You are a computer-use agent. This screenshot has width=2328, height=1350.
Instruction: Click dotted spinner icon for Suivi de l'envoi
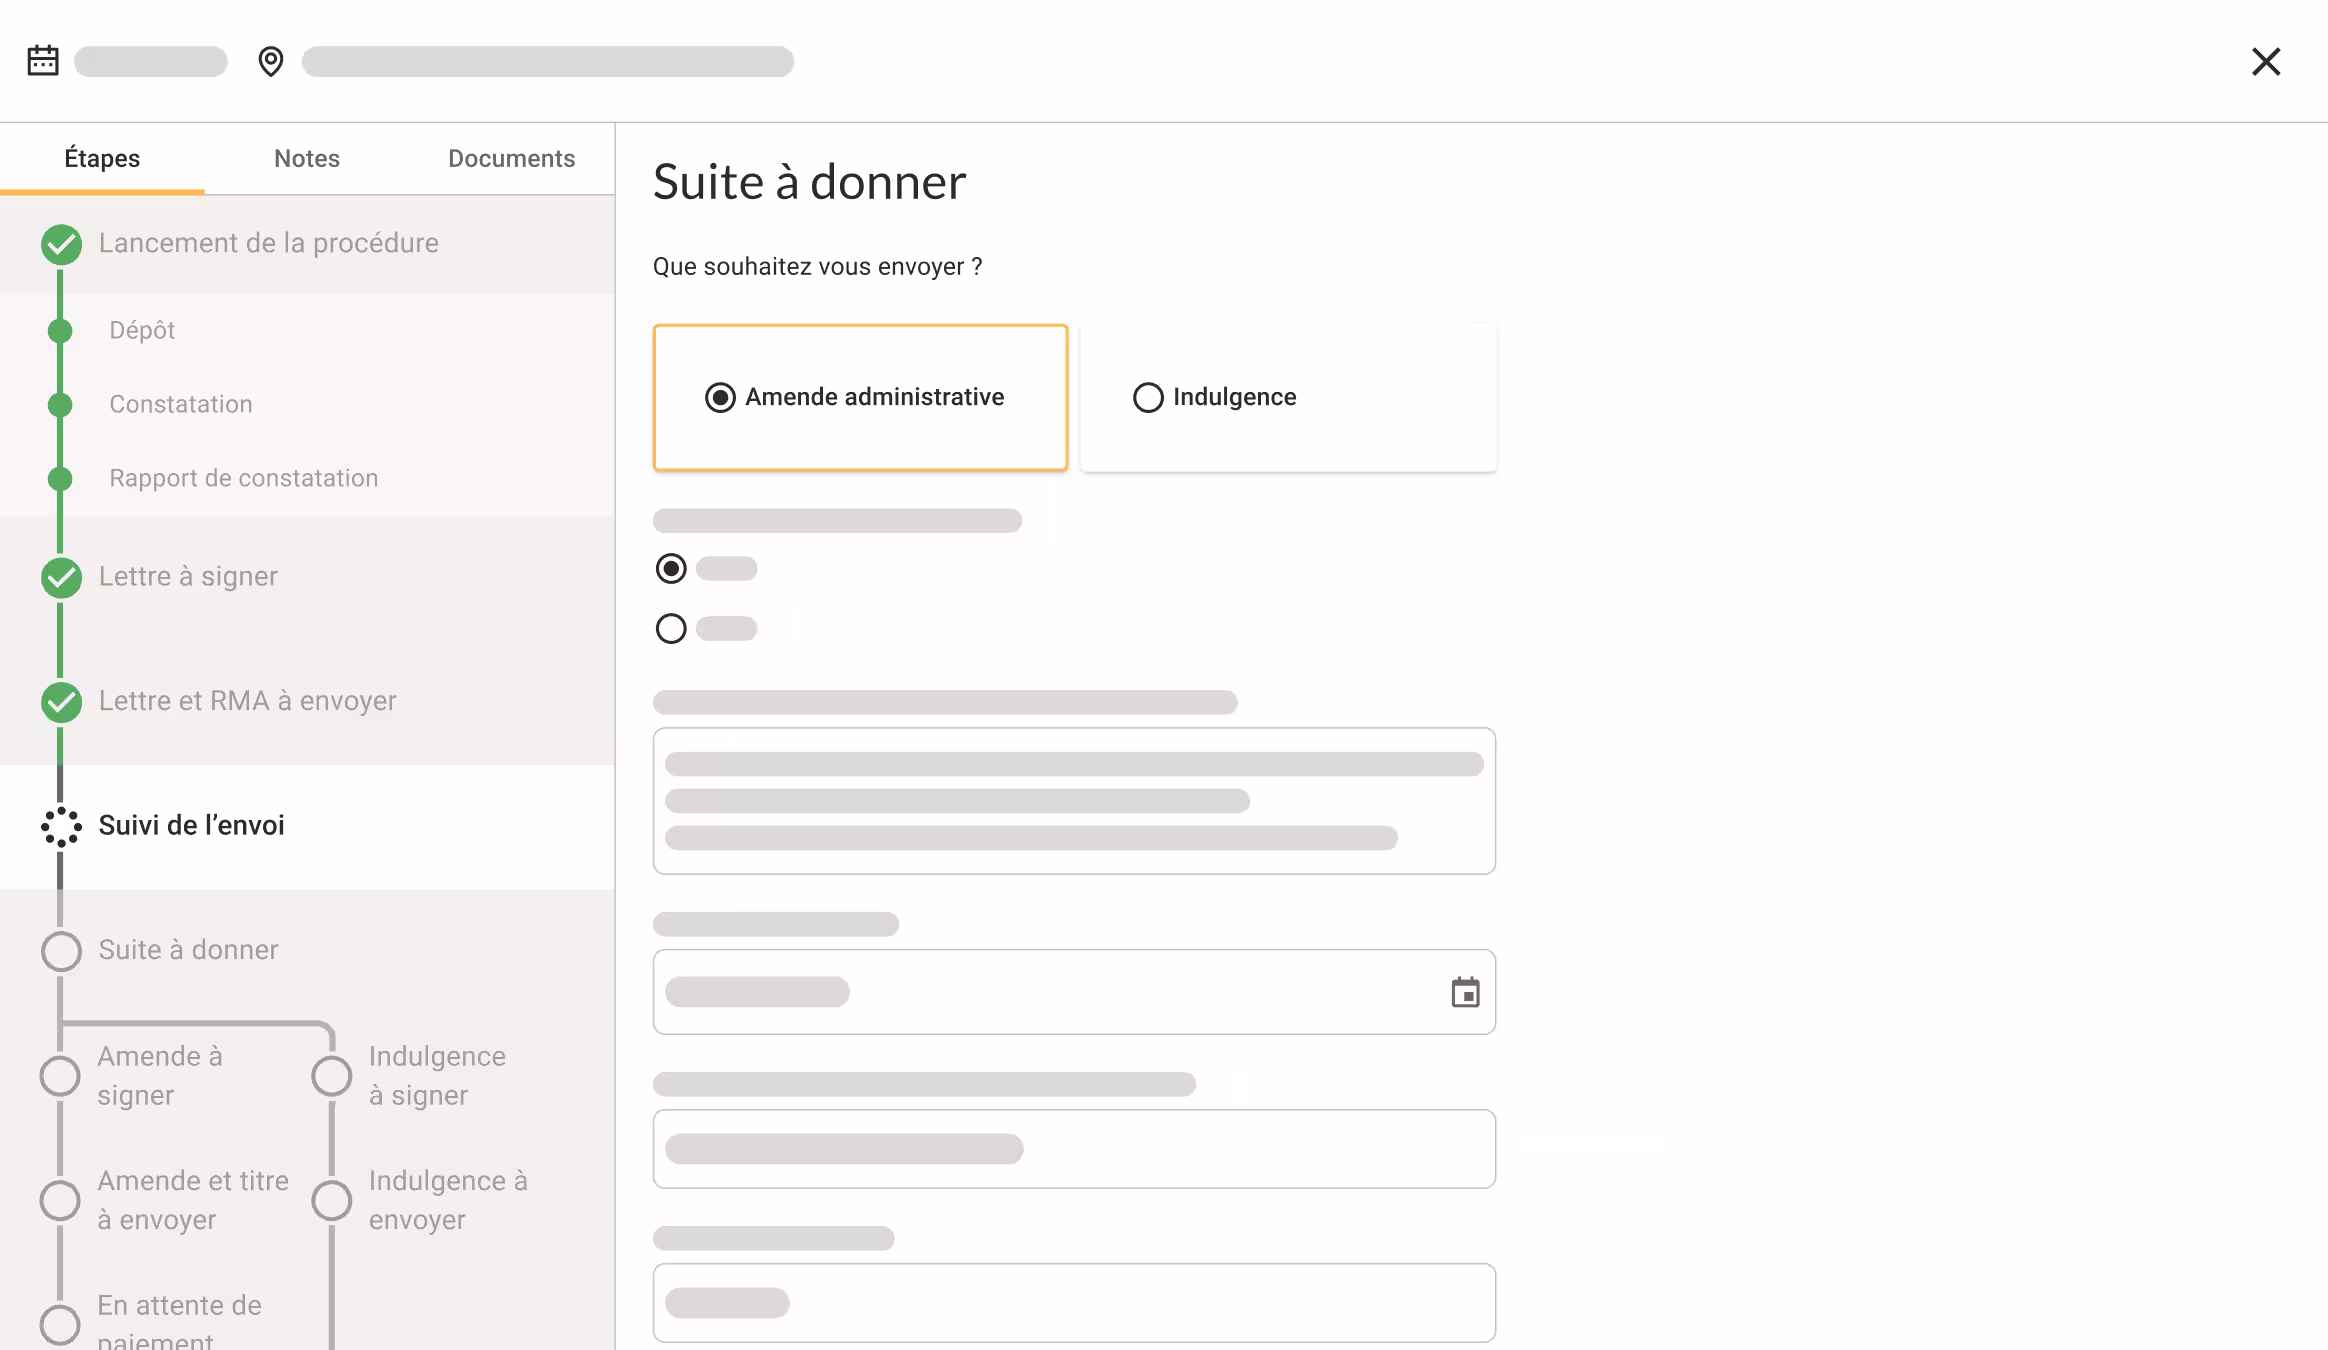point(61,826)
